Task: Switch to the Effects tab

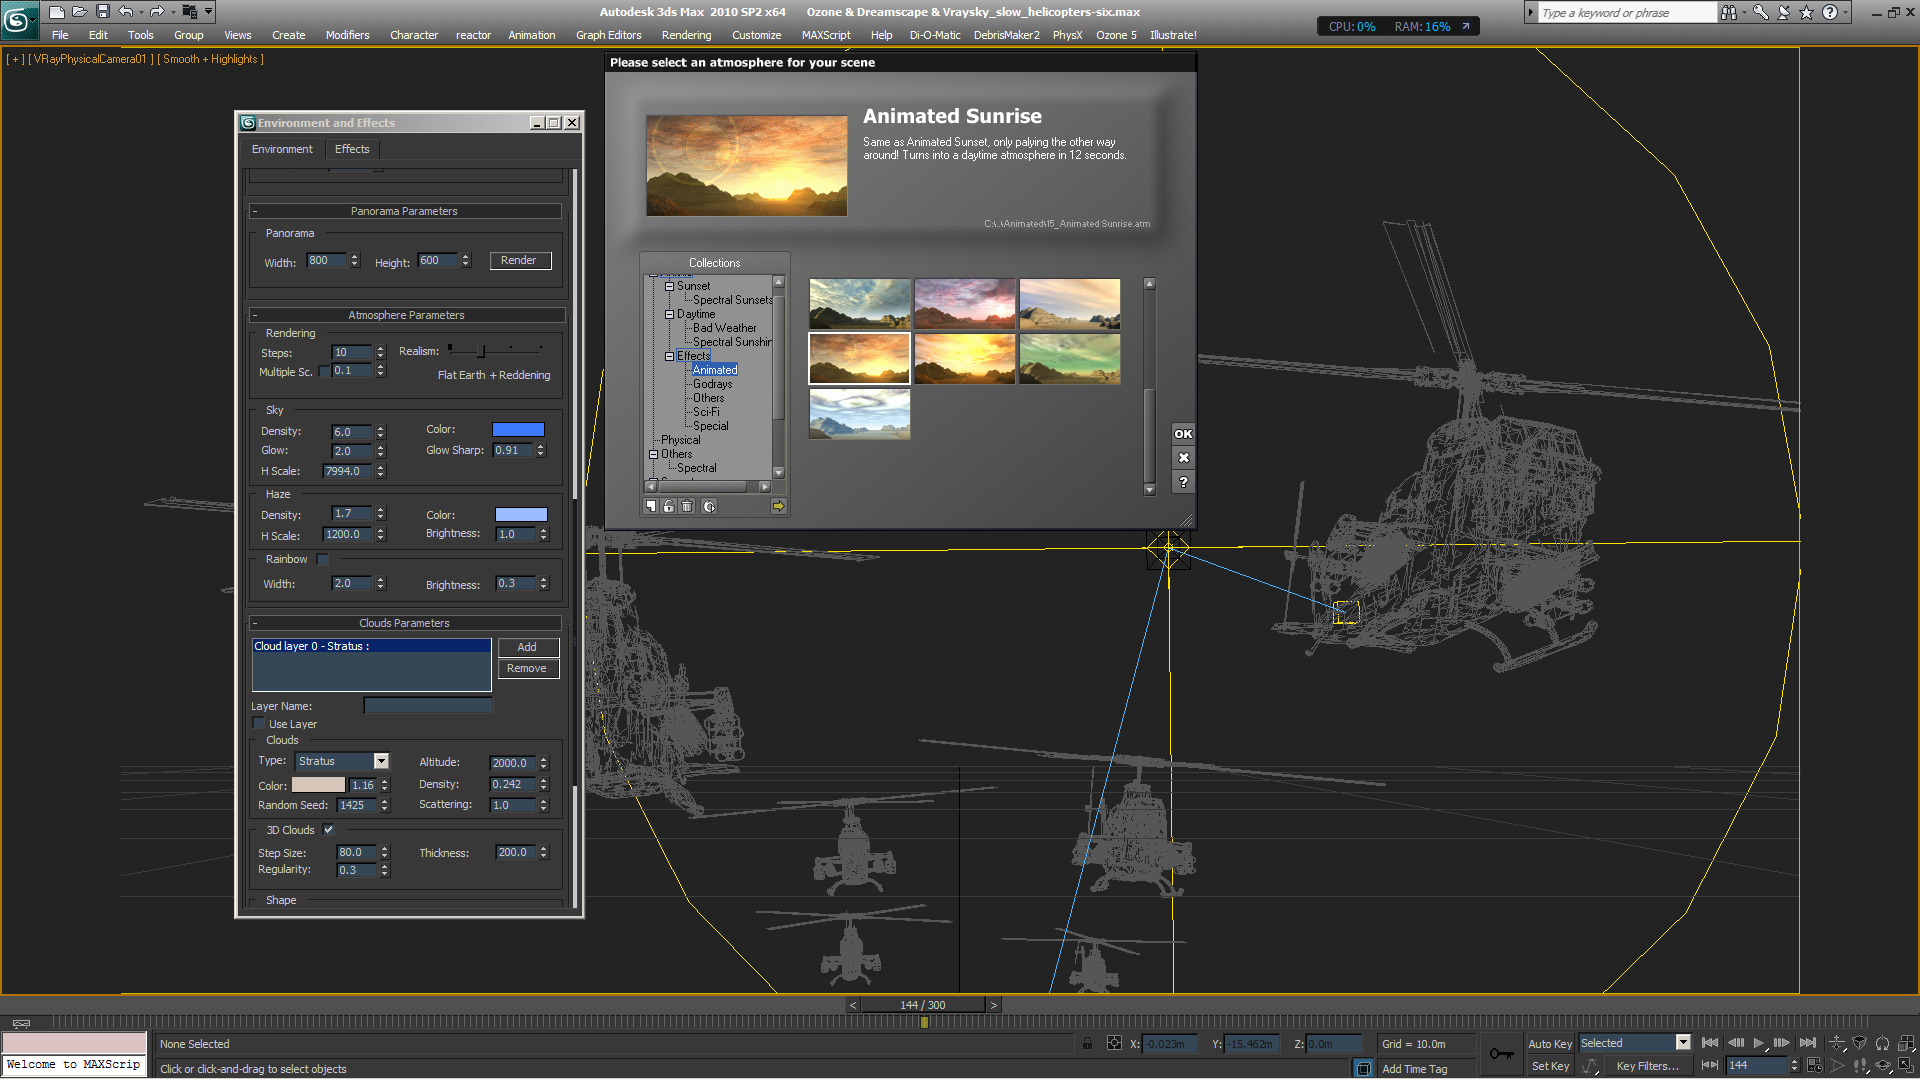Action: coord(352,149)
